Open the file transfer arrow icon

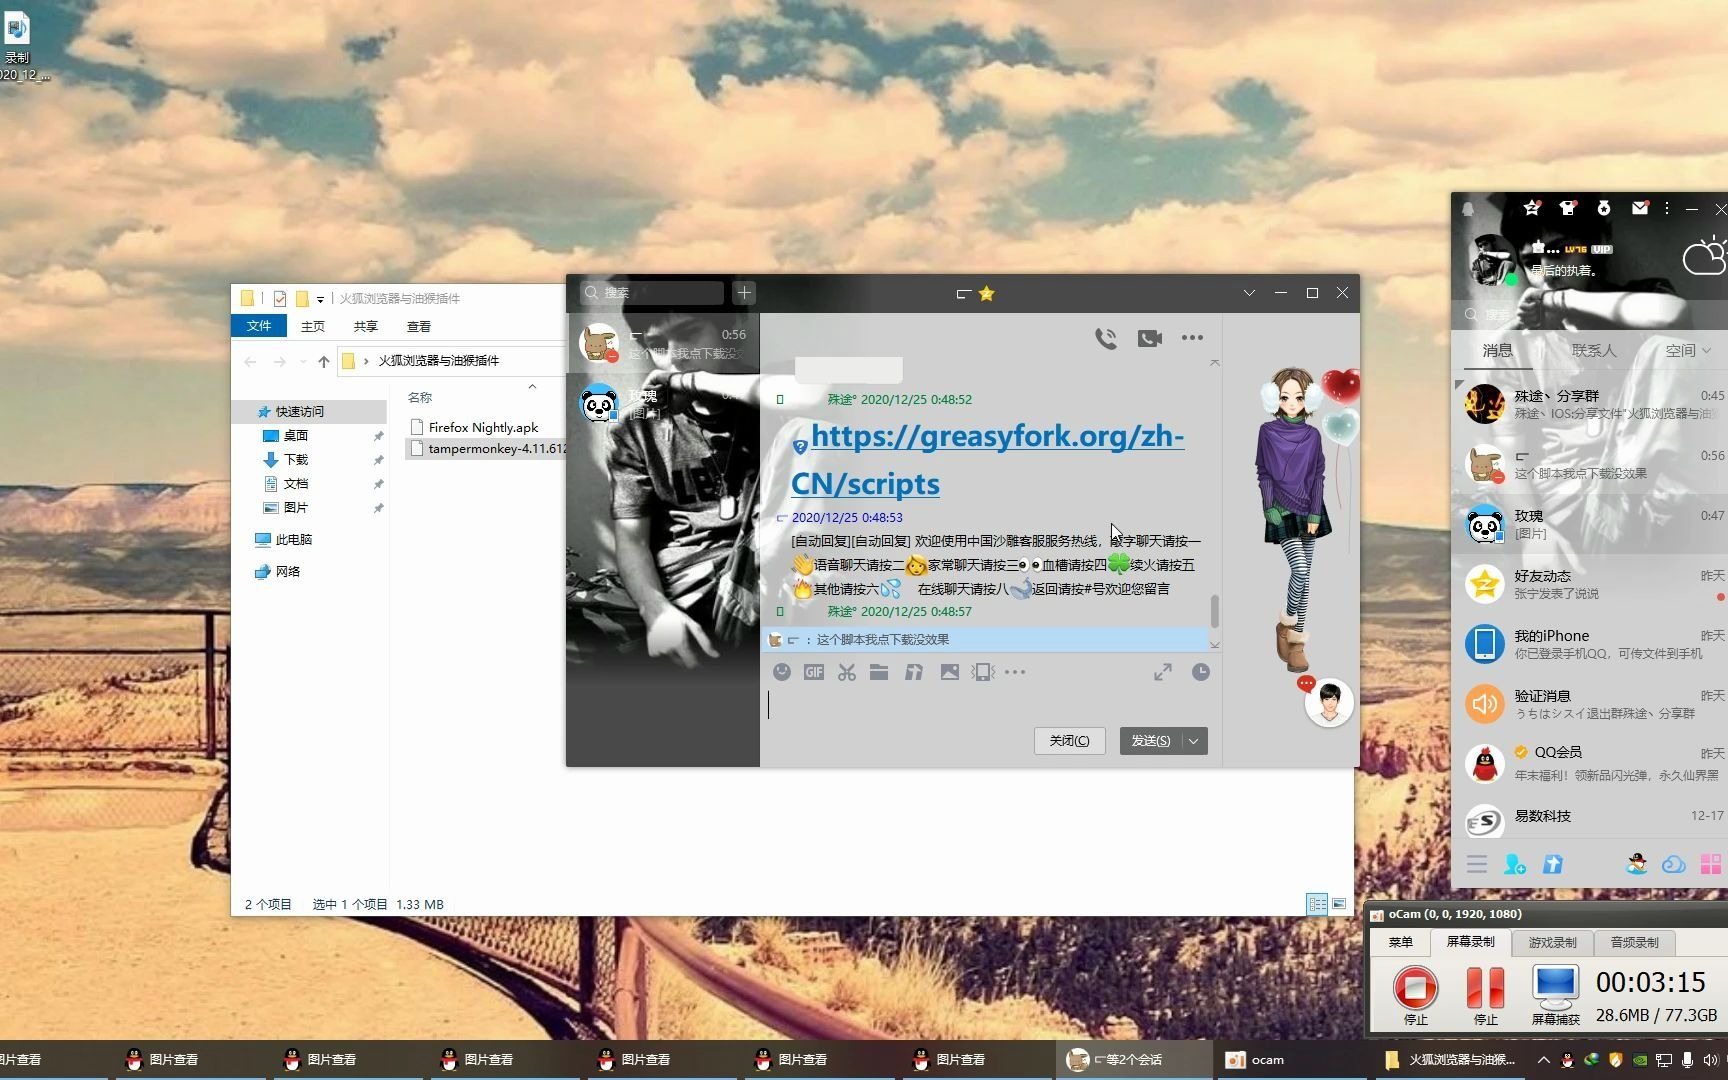click(1552, 864)
